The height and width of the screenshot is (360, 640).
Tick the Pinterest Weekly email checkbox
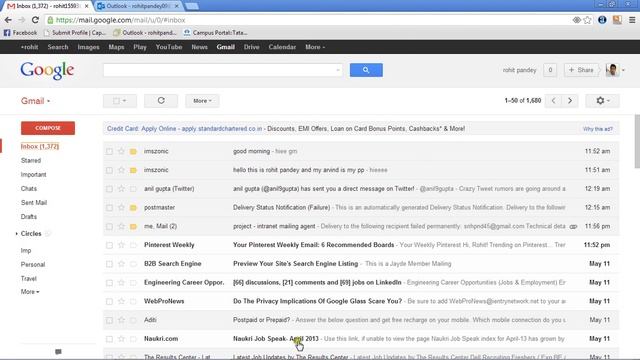(x=109, y=245)
